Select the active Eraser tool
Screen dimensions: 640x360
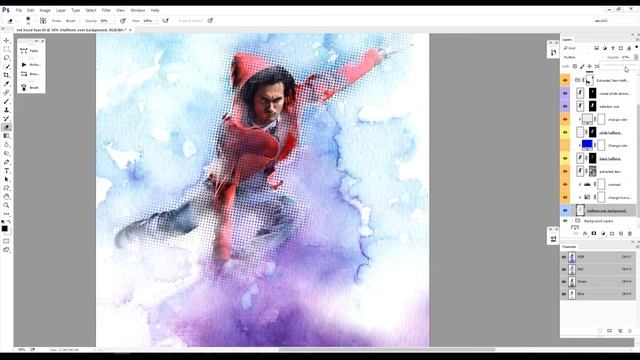click(x=6, y=127)
